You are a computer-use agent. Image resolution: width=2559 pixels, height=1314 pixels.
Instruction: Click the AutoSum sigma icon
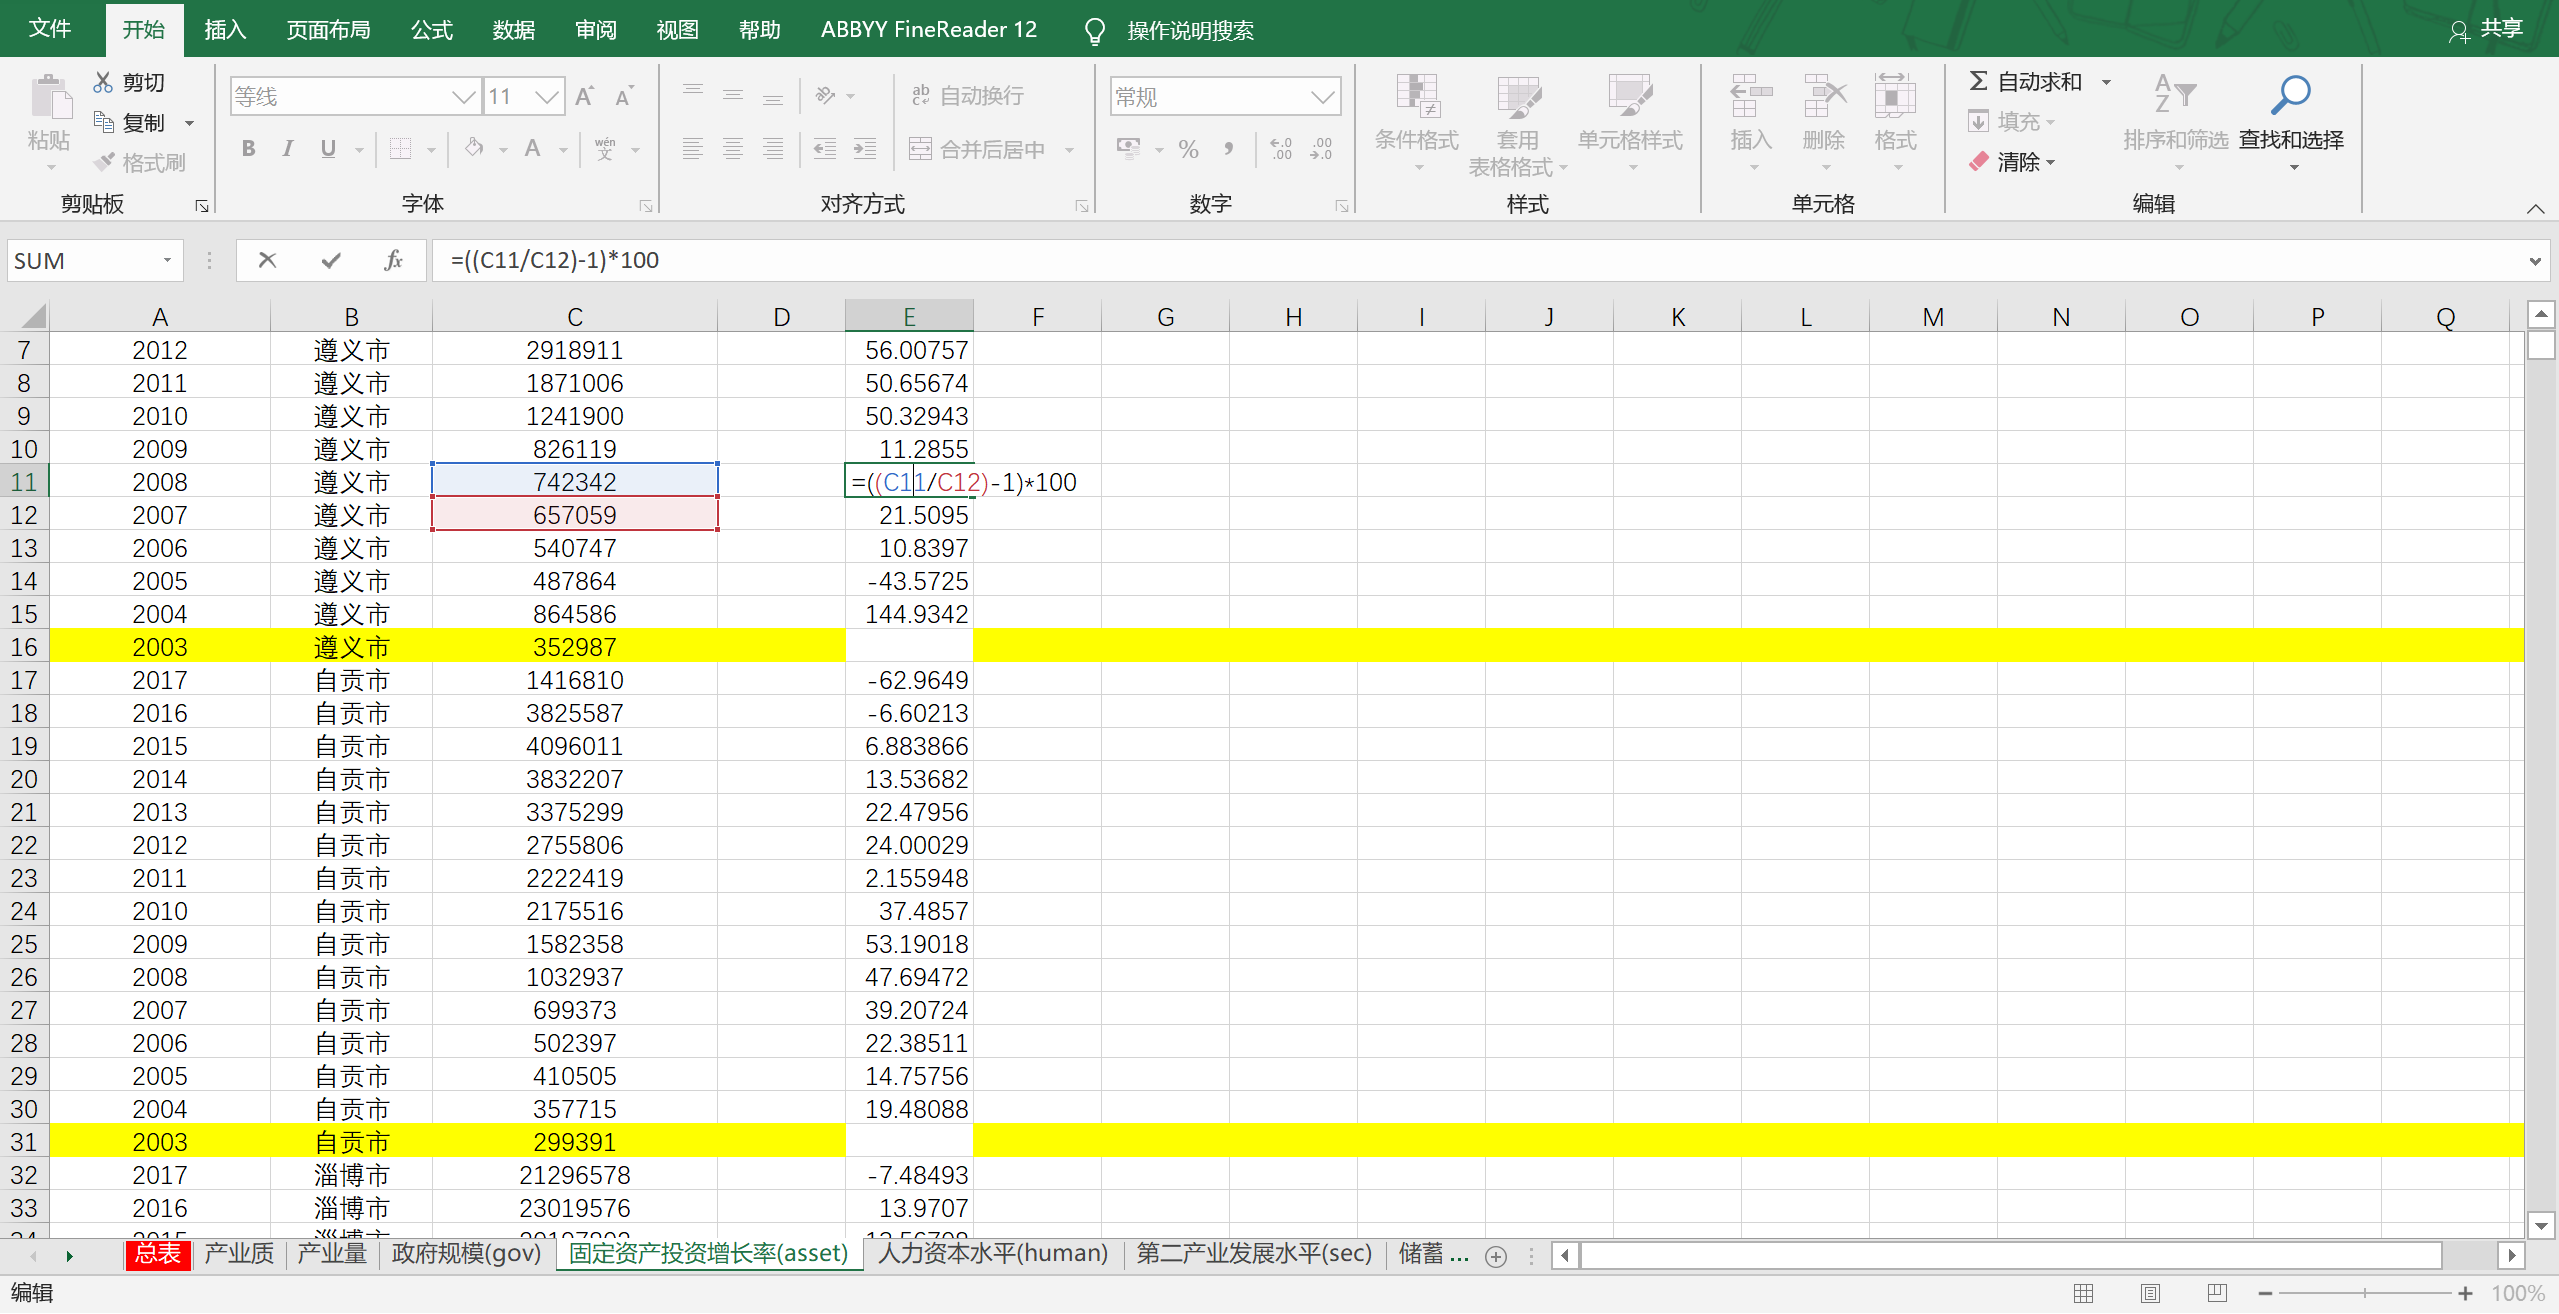tap(1977, 81)
